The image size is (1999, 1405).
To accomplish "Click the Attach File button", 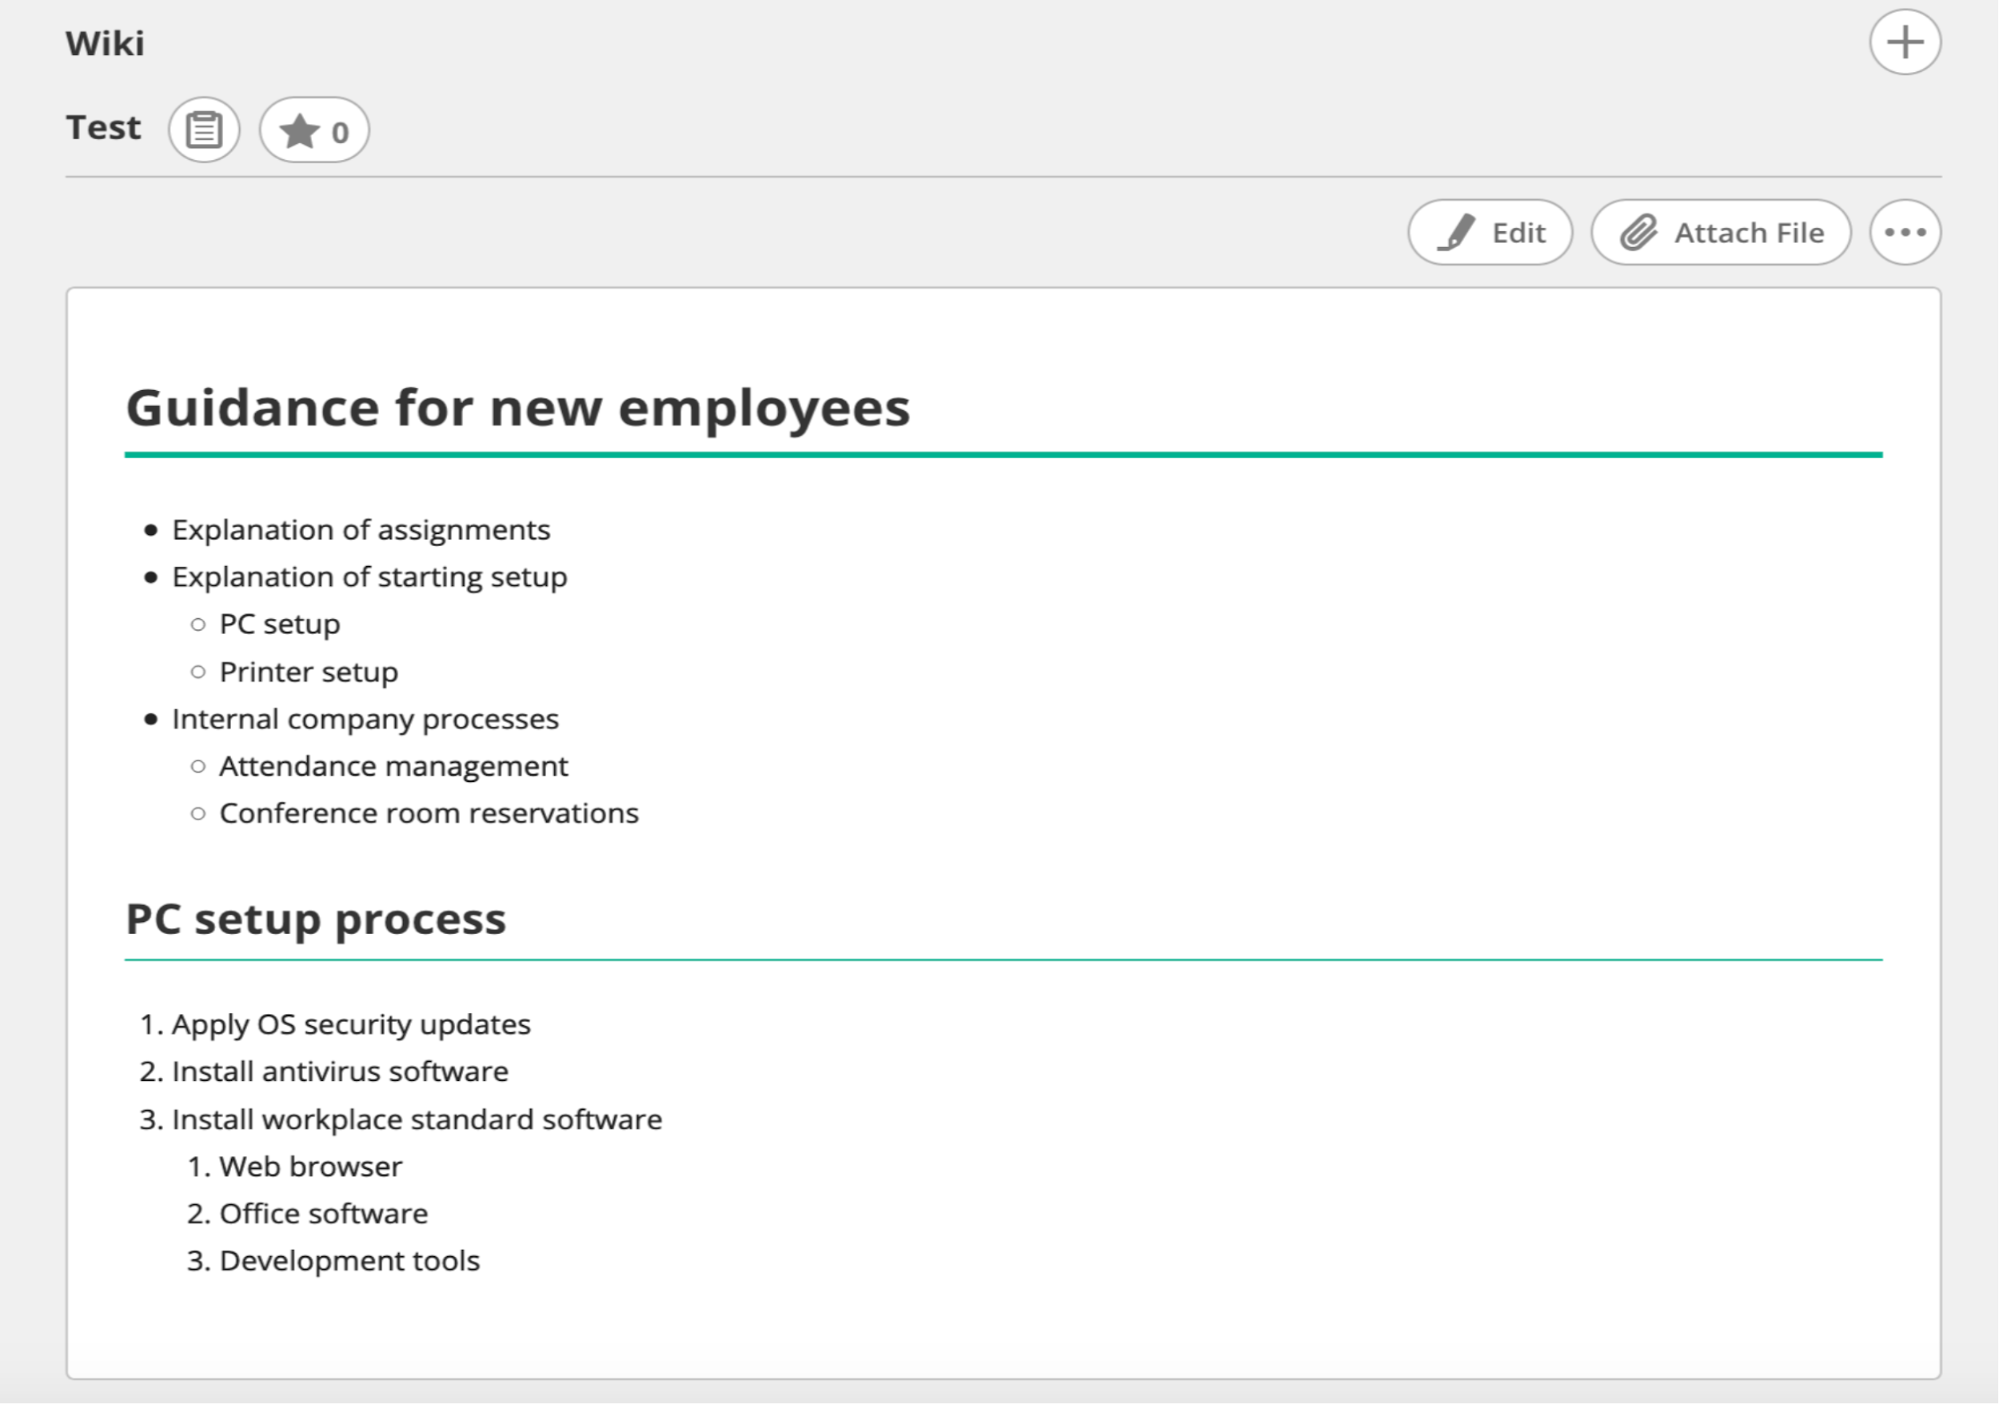I will tap(1720, 232).
